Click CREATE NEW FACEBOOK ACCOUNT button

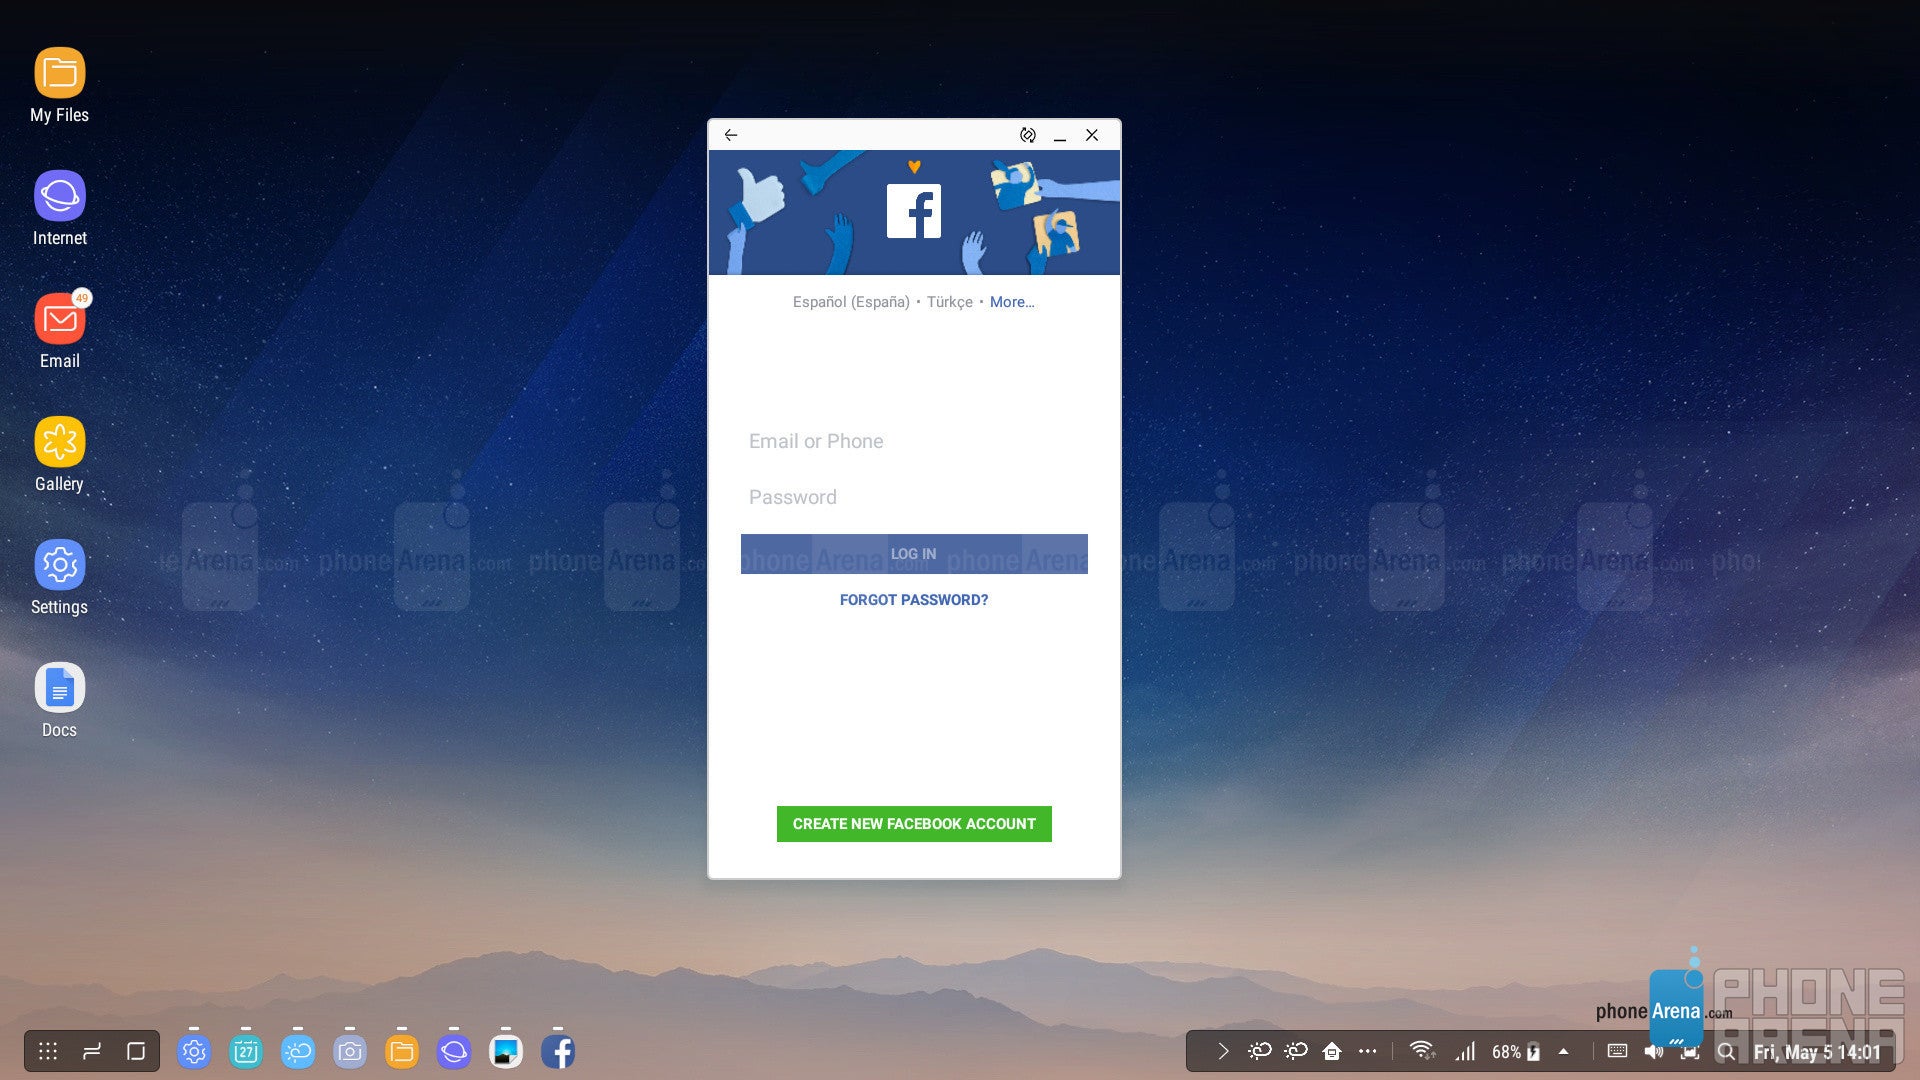pyautogui.click(x=914, y=823)
